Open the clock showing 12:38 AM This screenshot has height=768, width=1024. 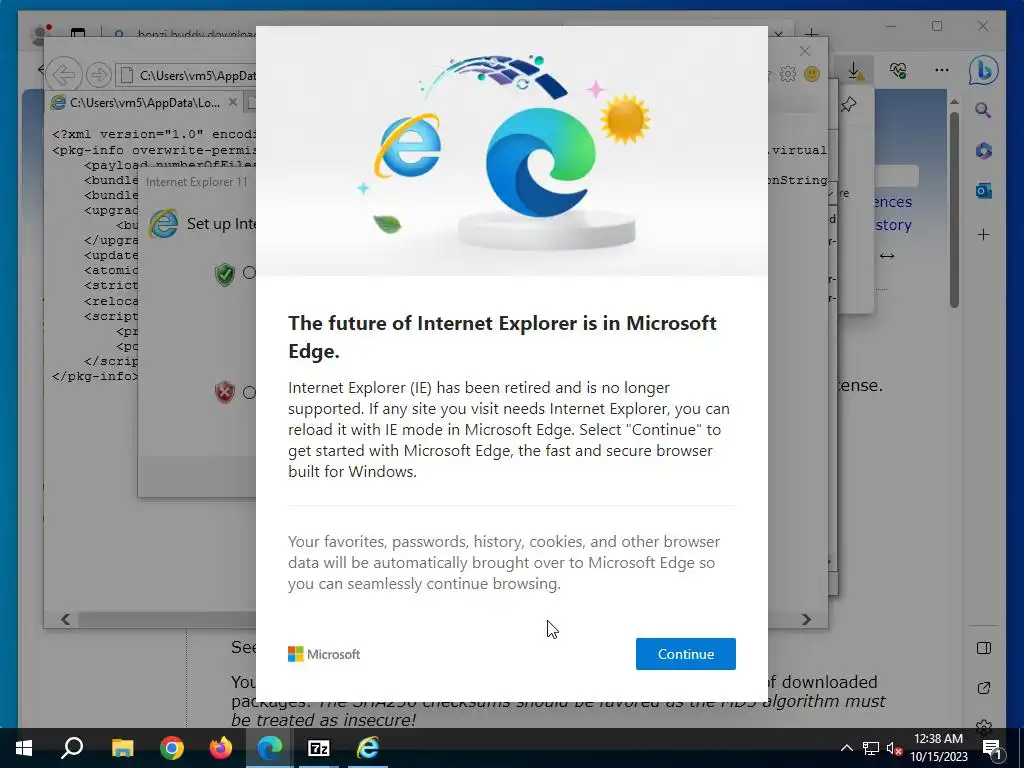938,748
